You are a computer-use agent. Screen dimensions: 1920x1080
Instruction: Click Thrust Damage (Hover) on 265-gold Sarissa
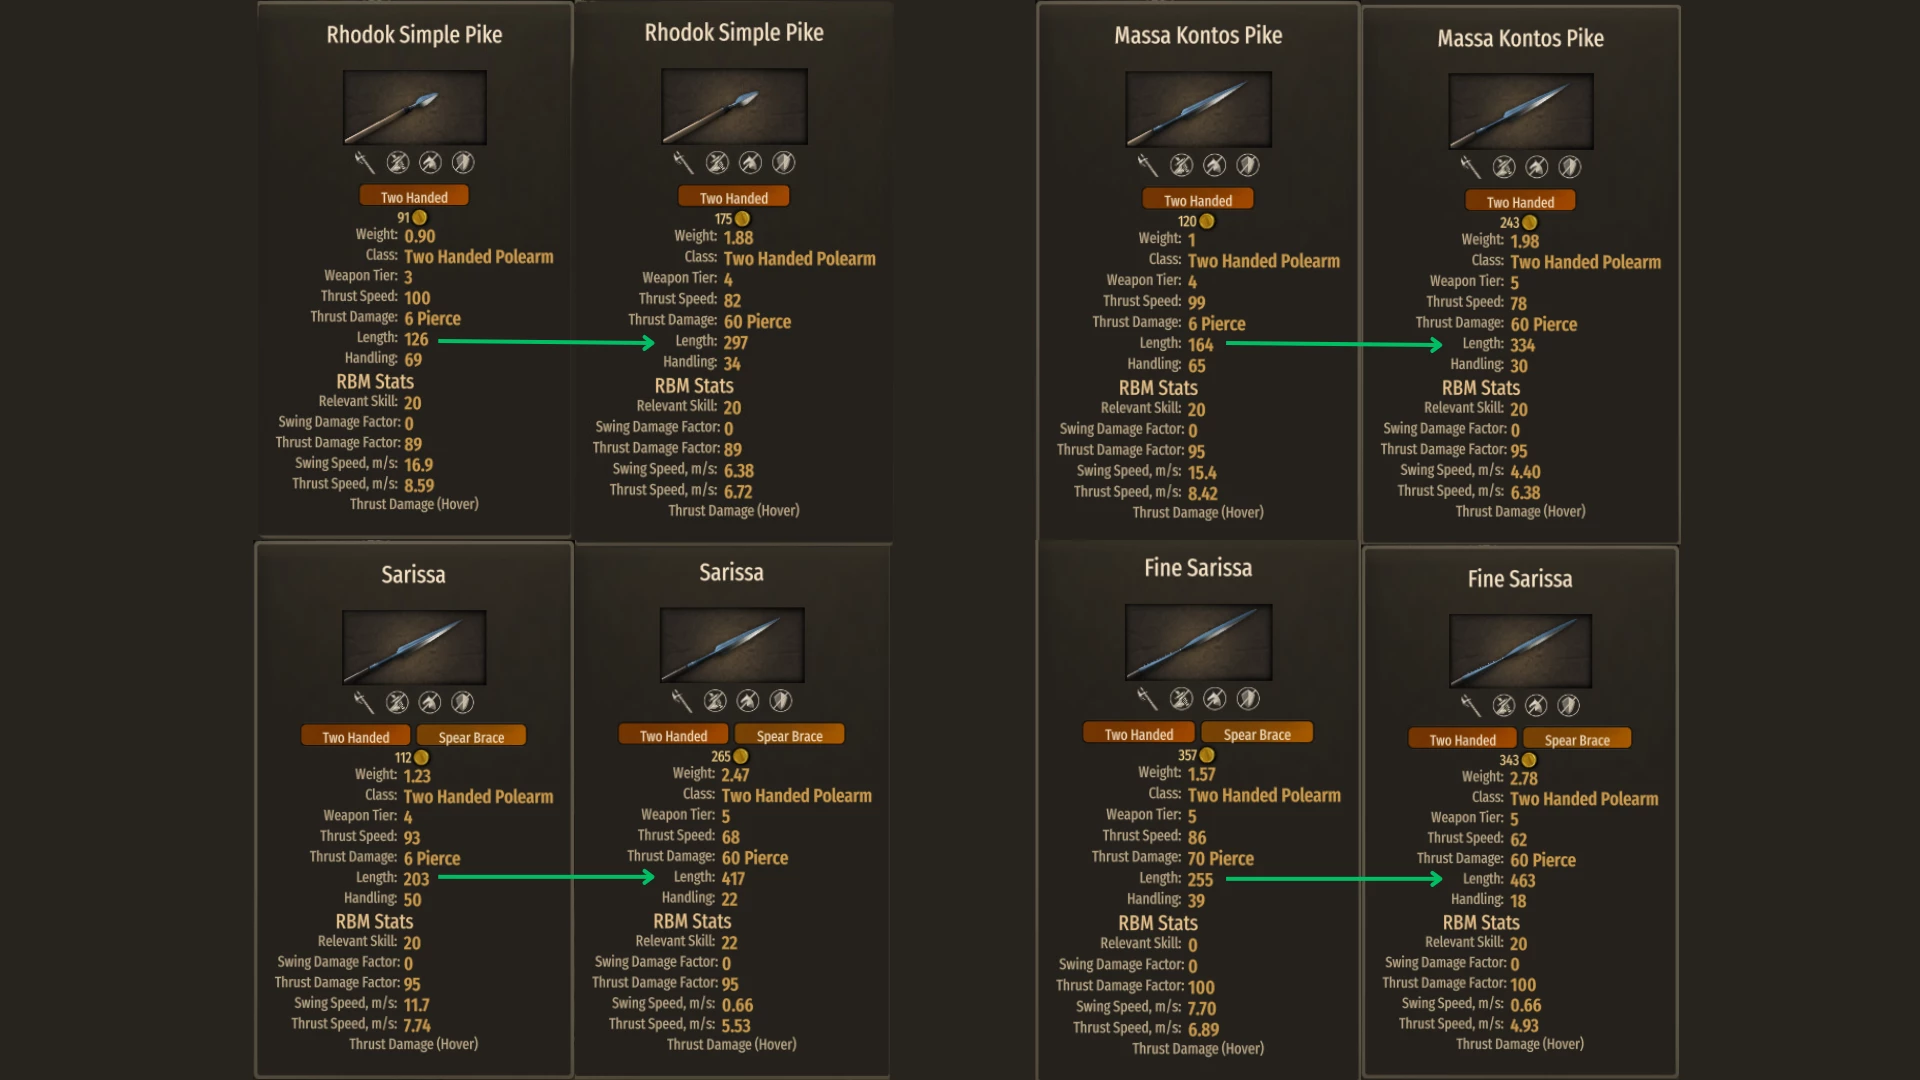[x=732, y=1044]
